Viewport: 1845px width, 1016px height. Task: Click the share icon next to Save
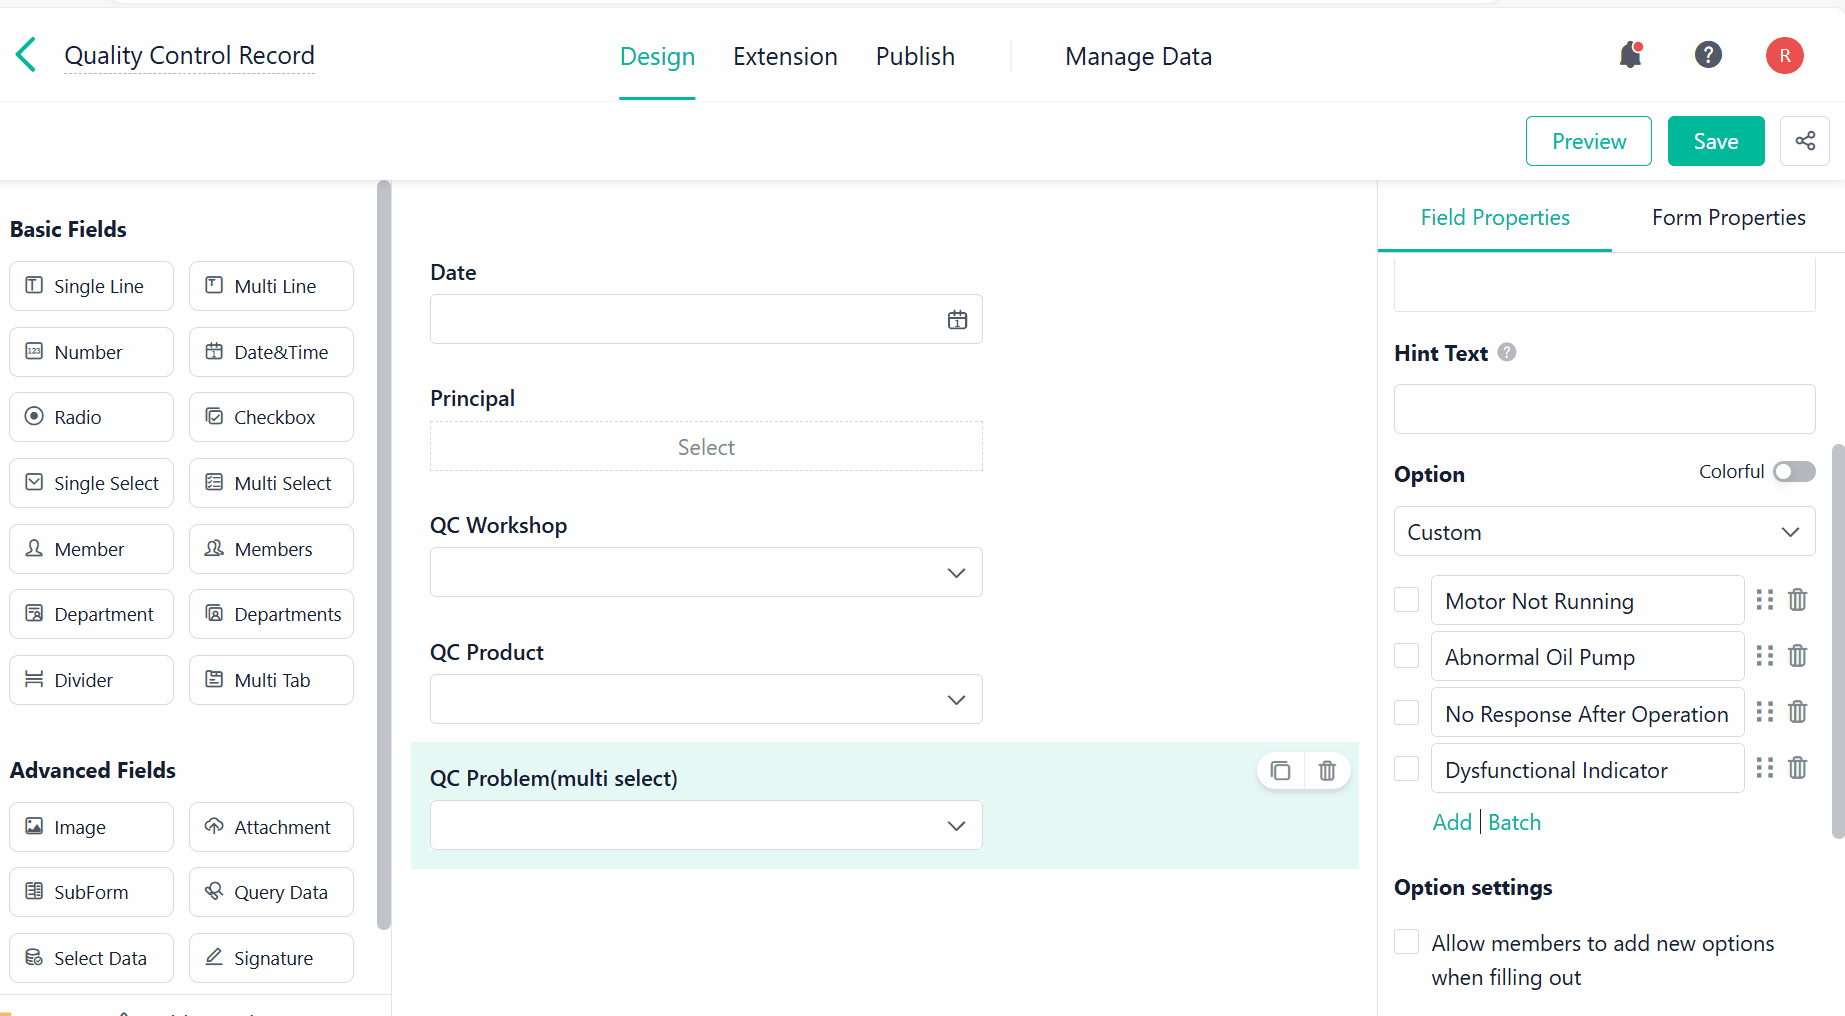[1805, 141]
